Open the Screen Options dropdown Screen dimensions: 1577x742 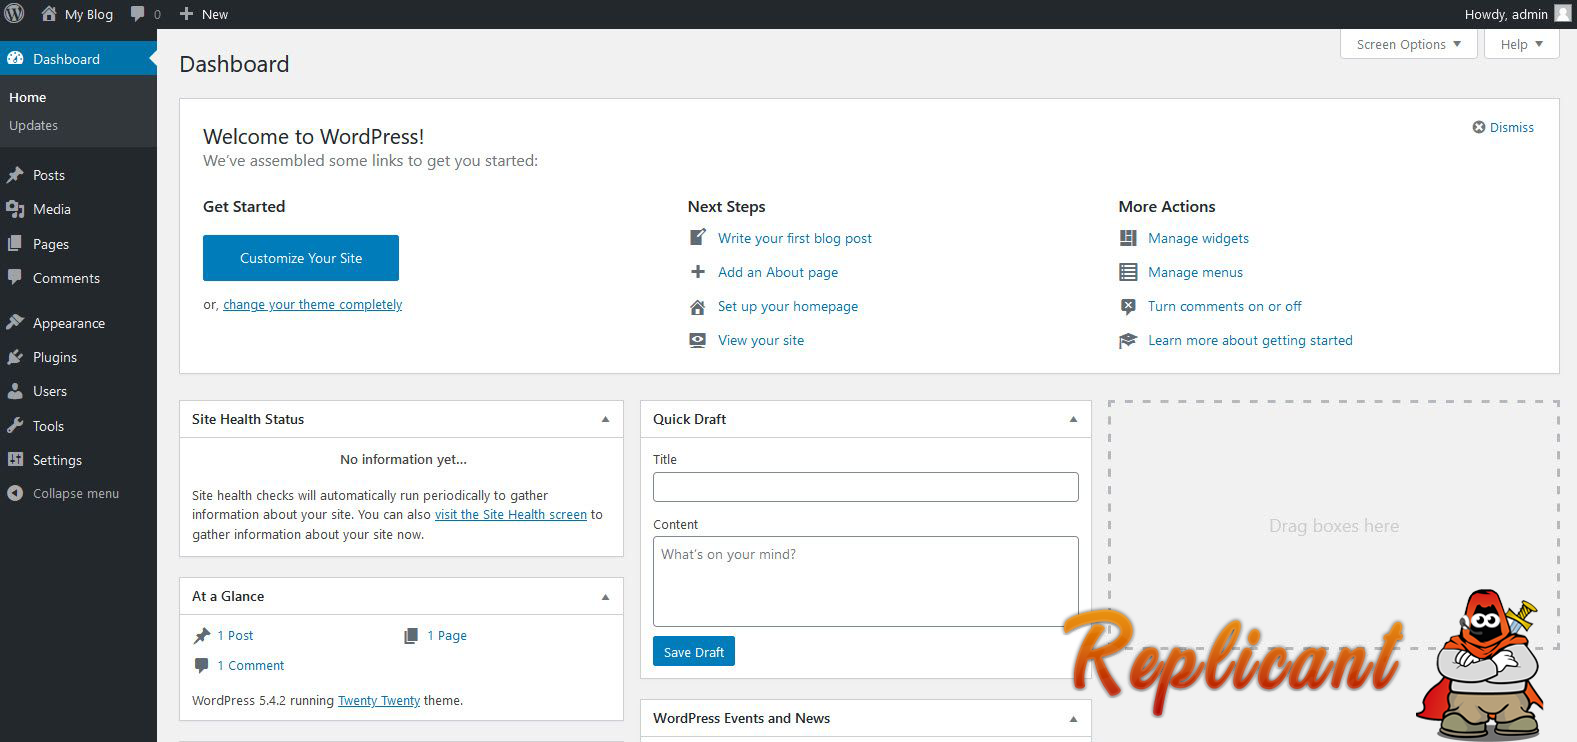click(1408, 44)
